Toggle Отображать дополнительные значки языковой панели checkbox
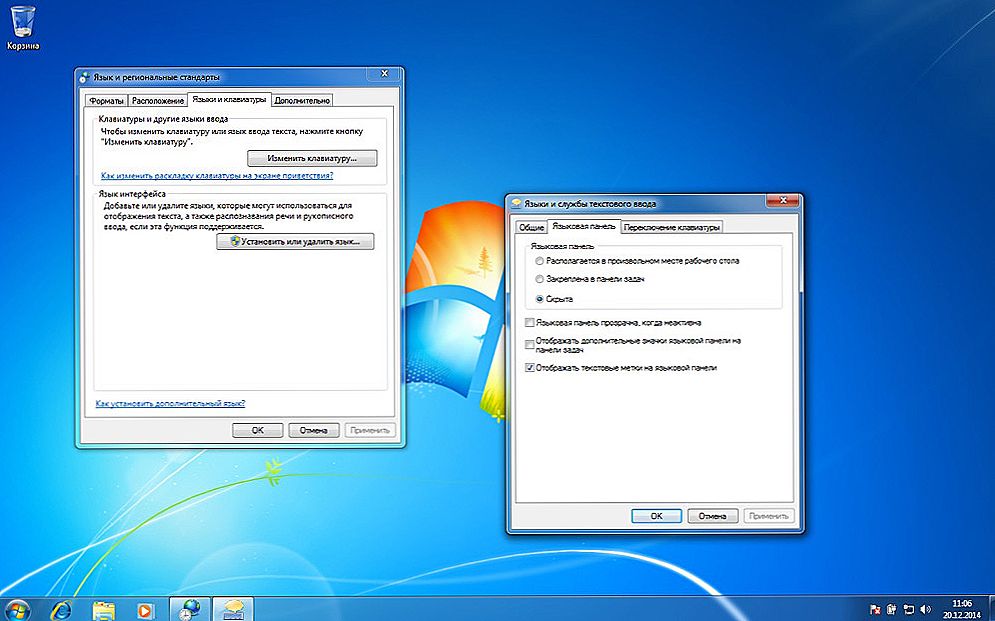The height and width of the screenshot is (621, 995). [530, 345]
